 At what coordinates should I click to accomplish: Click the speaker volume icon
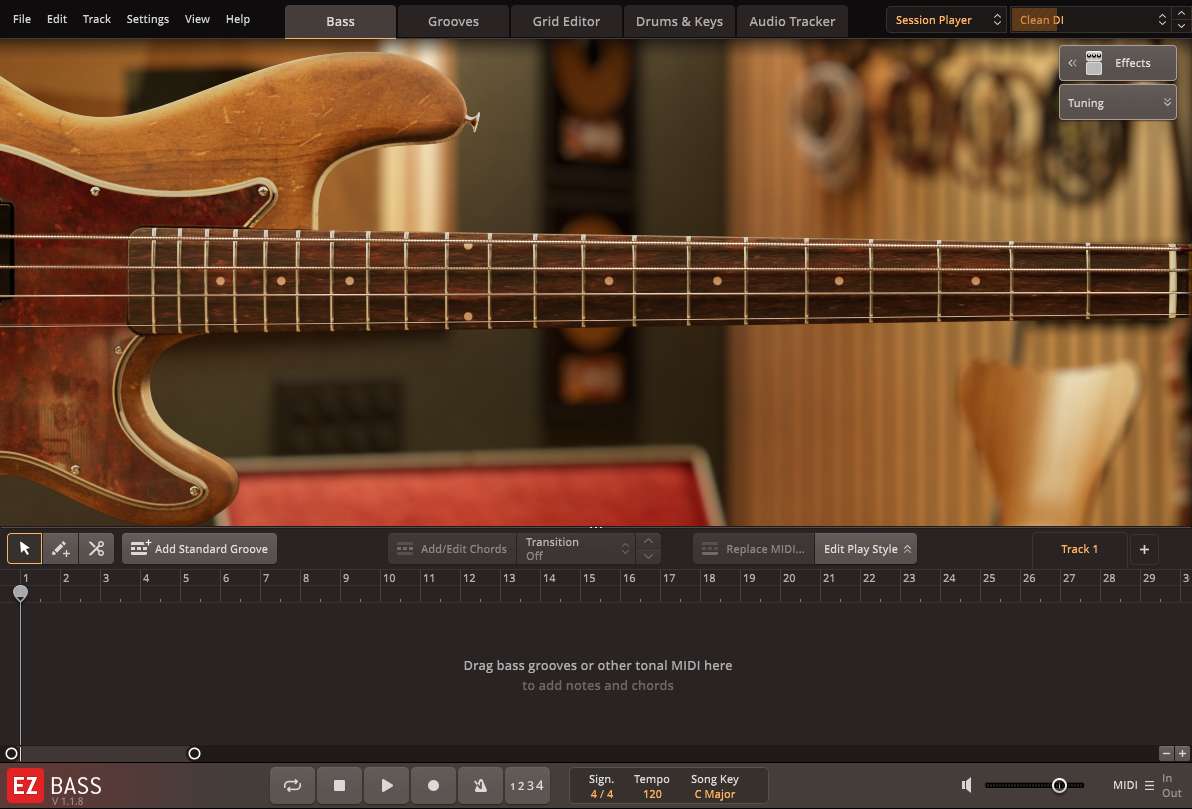966,785
